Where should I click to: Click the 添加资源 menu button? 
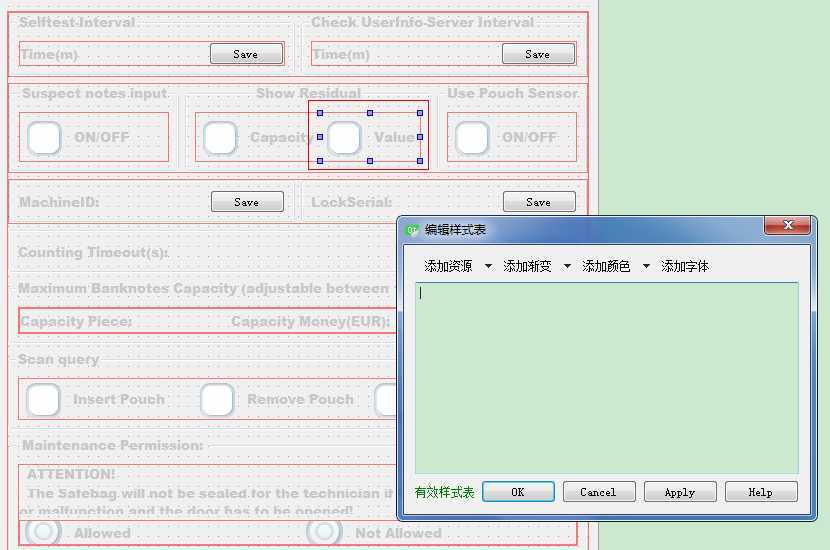(x=448, y=266)
